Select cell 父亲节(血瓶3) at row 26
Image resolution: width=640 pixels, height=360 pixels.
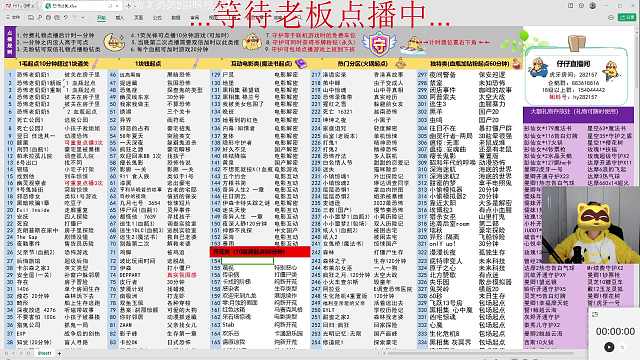pos(36,253)
